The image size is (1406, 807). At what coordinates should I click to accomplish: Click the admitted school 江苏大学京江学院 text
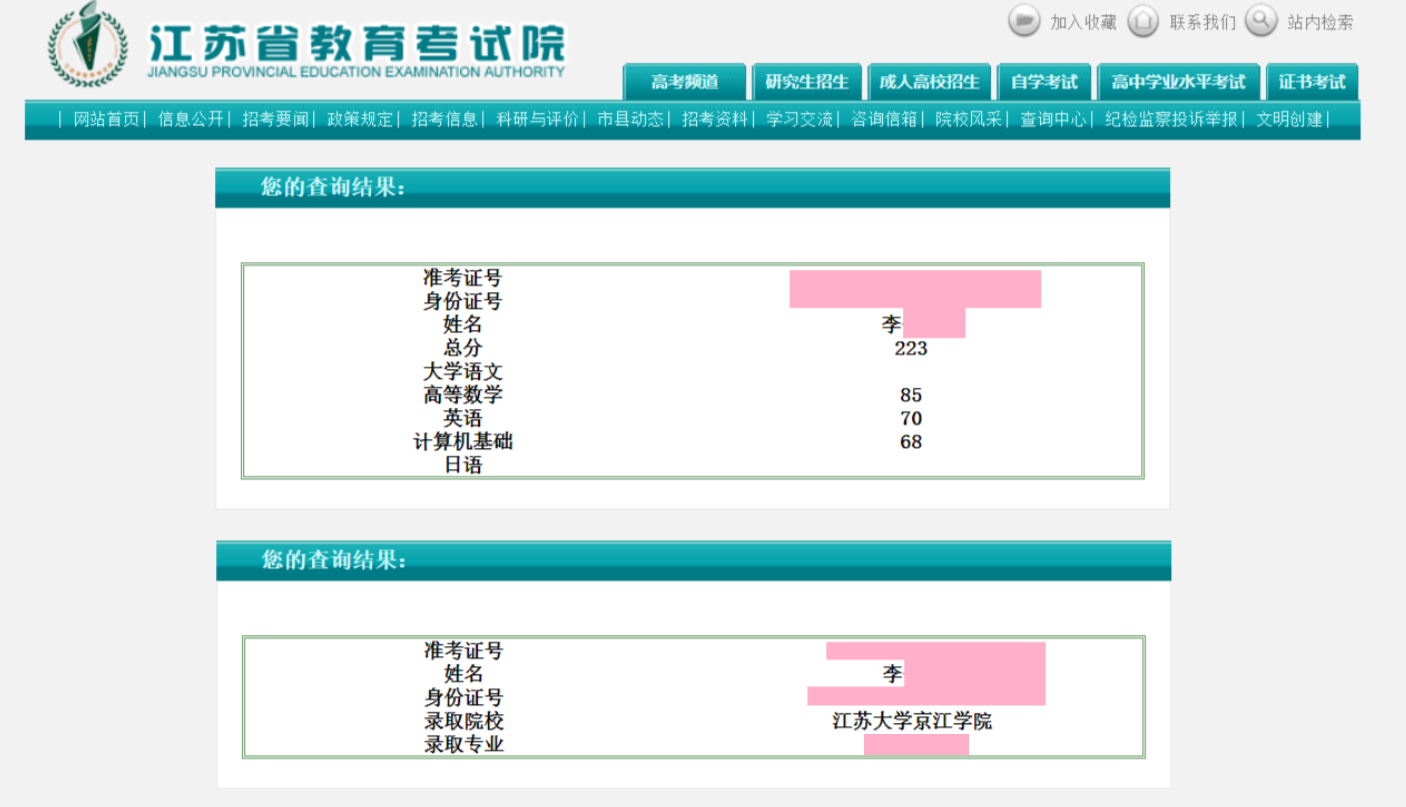tap(912, 721)
